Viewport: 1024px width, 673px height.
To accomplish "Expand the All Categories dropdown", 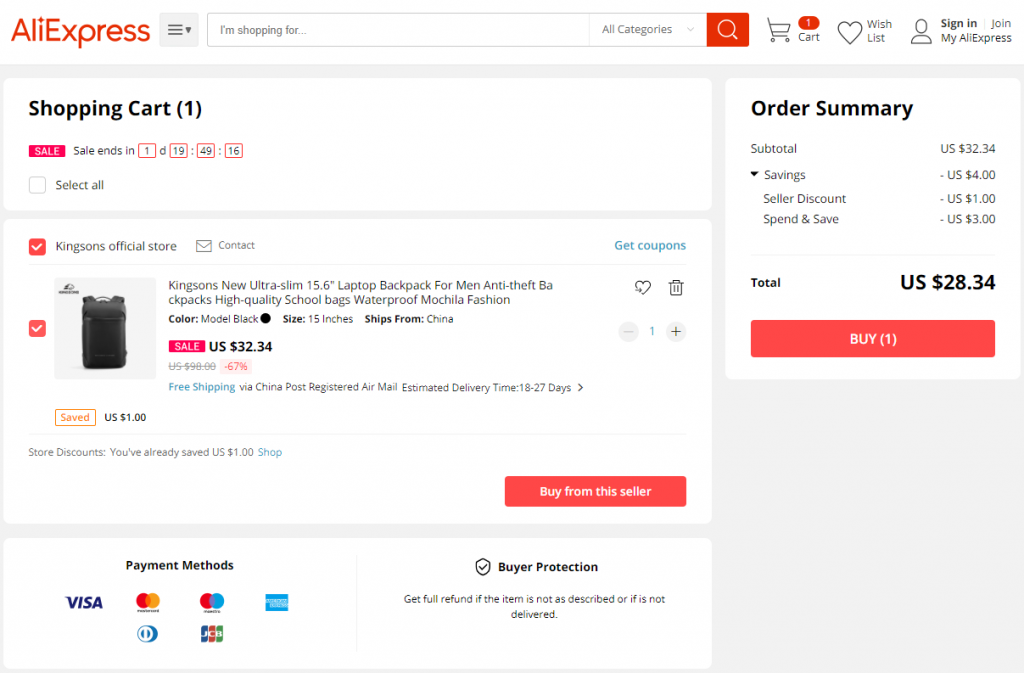I will pos(648,30).
